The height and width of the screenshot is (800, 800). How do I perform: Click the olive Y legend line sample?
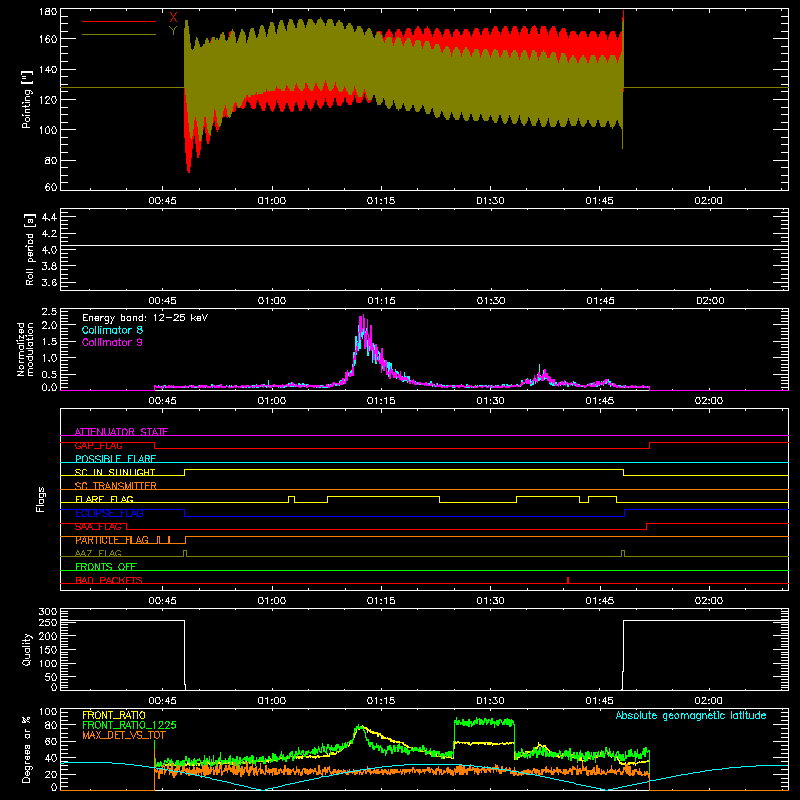coord(119,34)
